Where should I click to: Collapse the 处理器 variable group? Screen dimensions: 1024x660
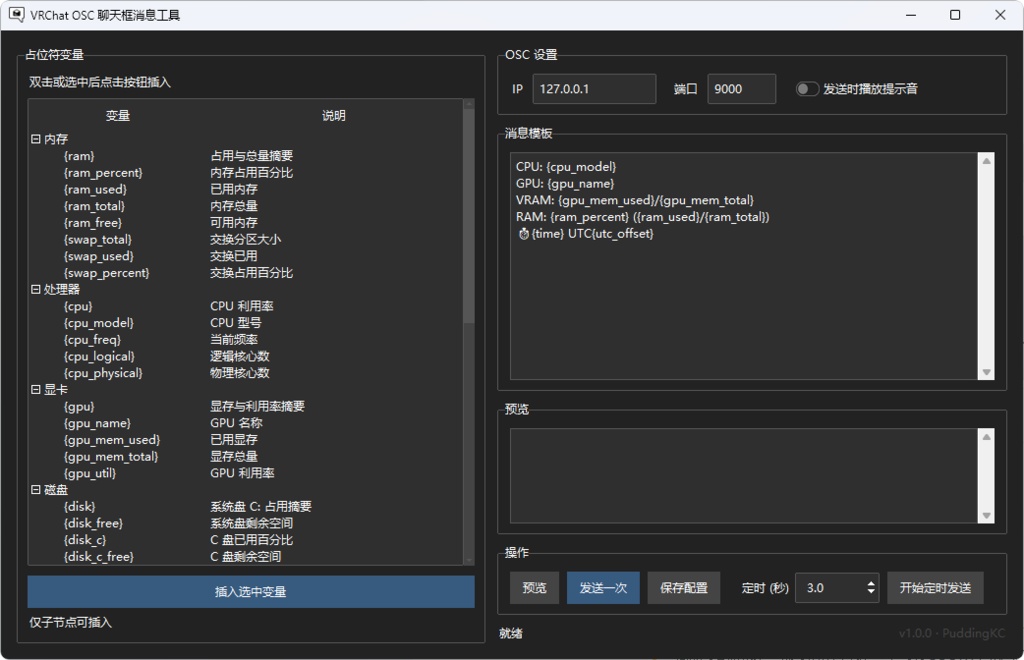(34, 289)
